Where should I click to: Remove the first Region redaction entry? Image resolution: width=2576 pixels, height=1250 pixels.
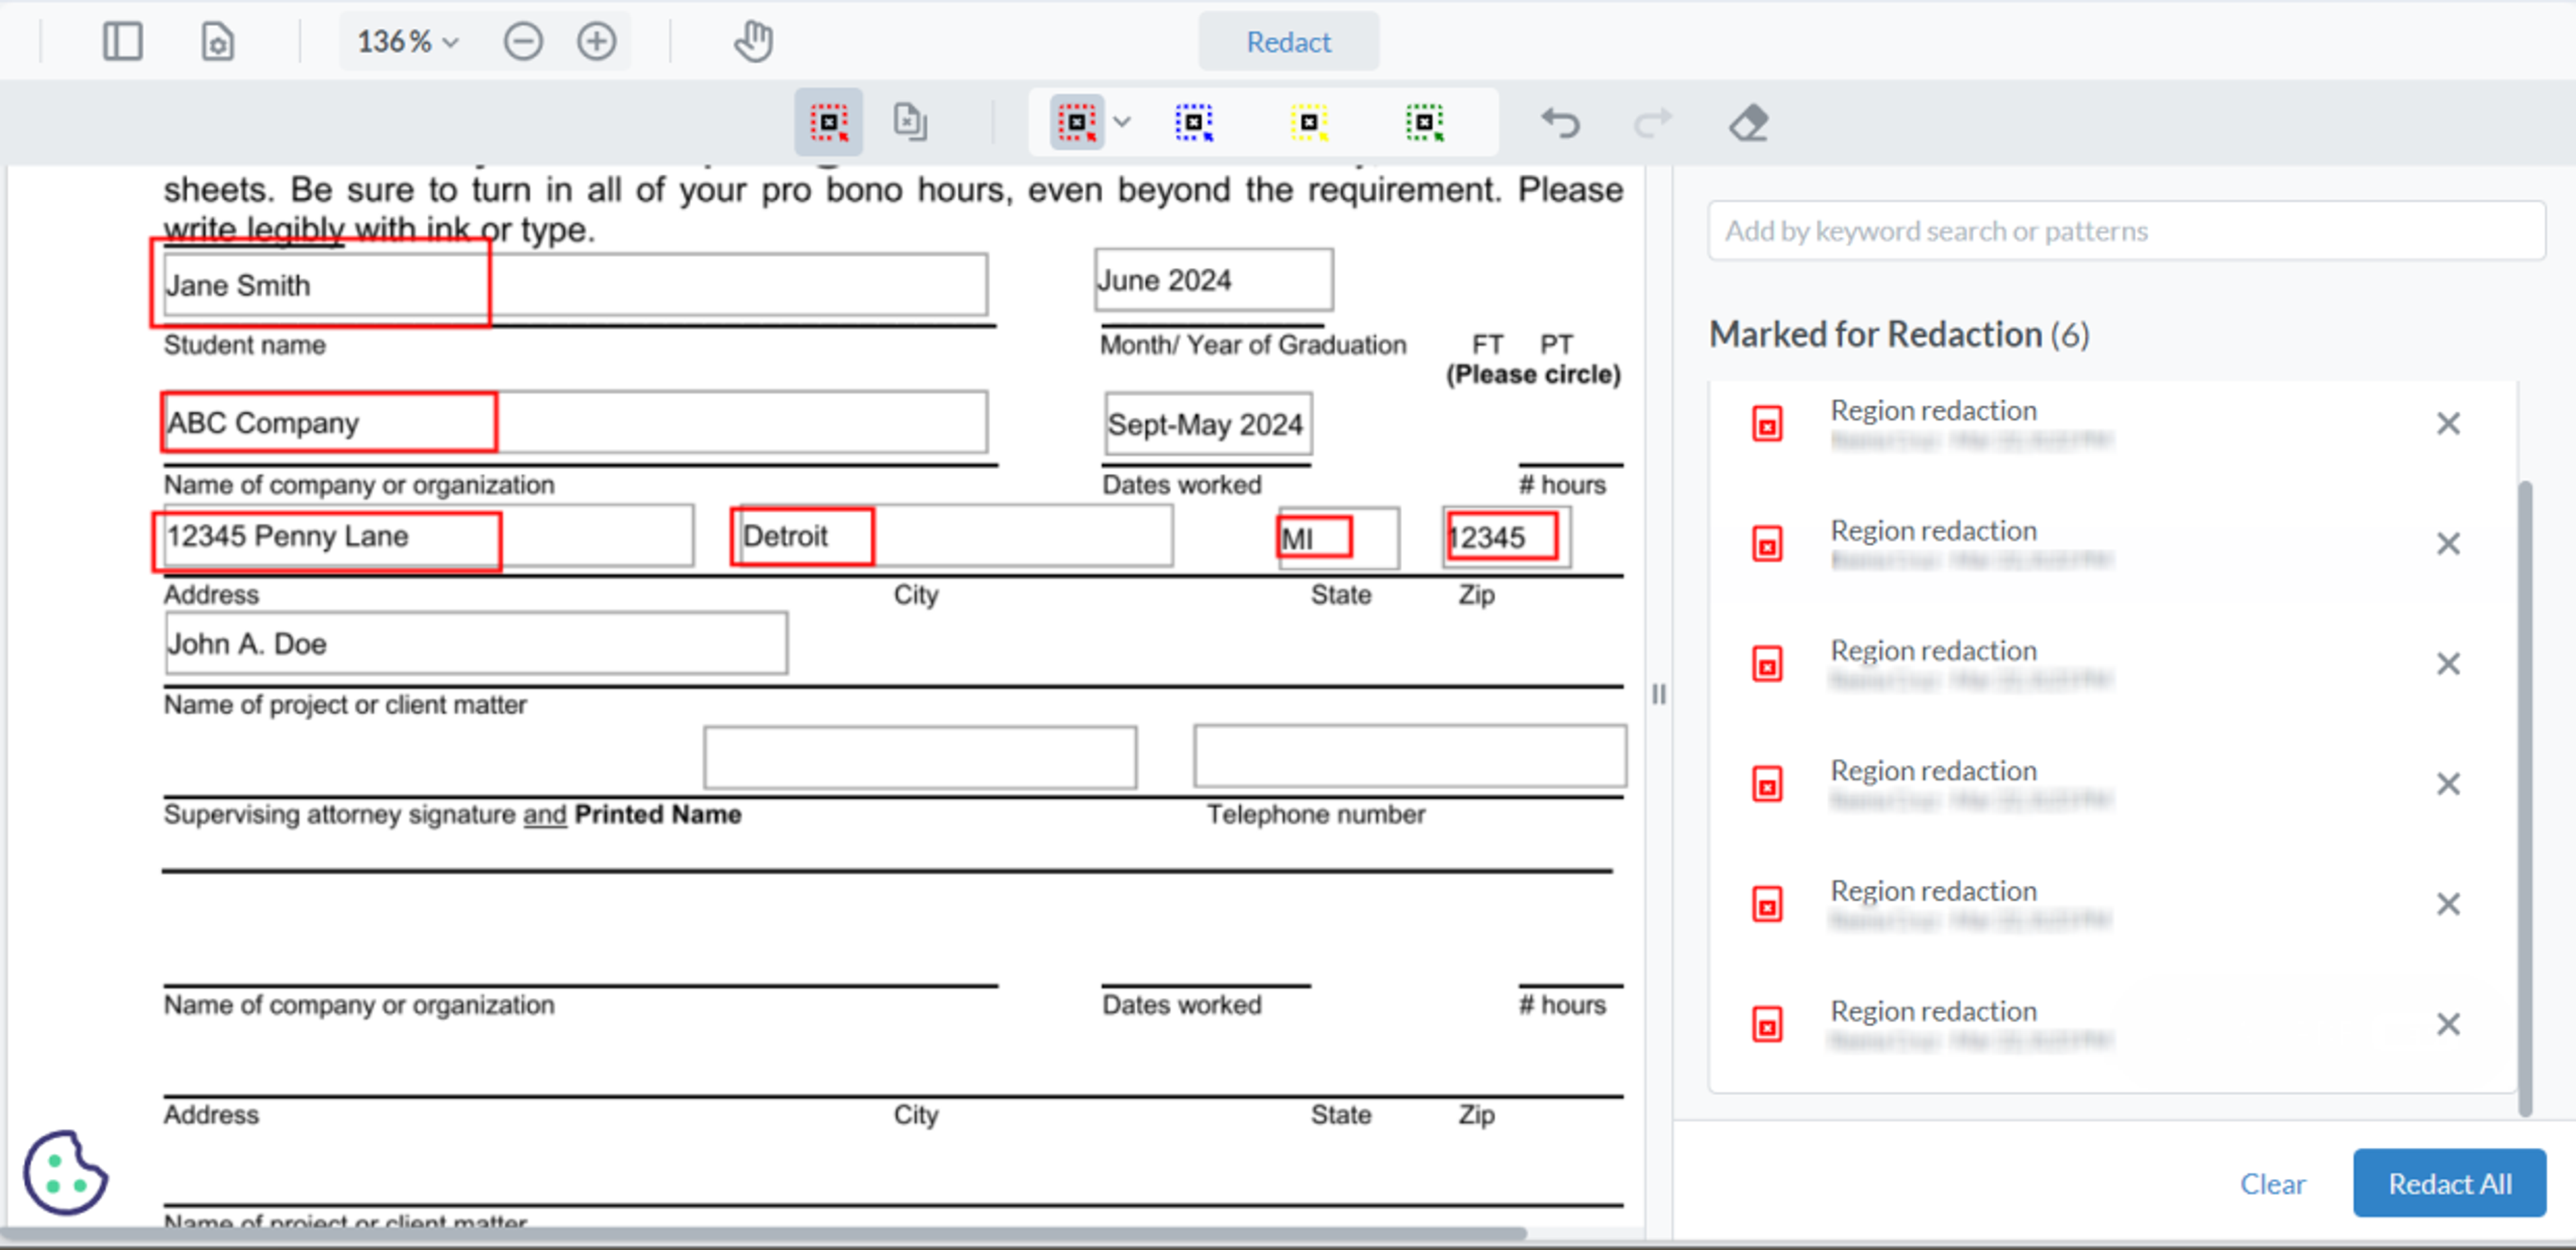pyautogui.click(x=2447, y=424)
